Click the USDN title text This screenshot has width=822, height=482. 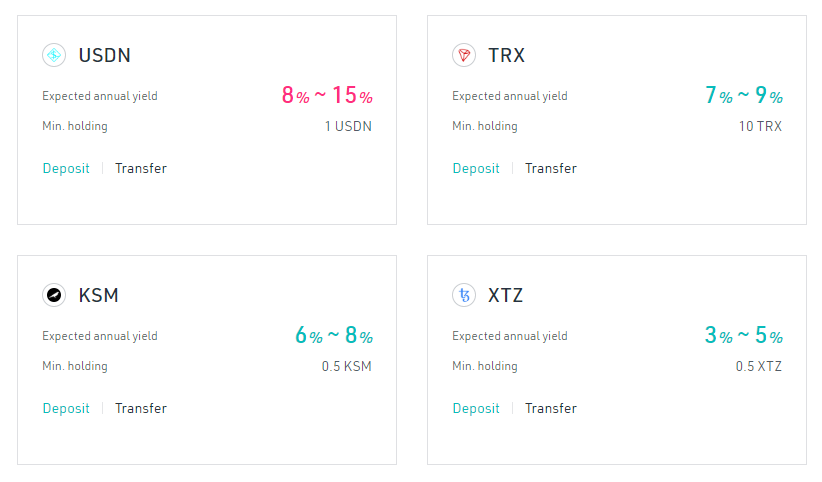104,55
